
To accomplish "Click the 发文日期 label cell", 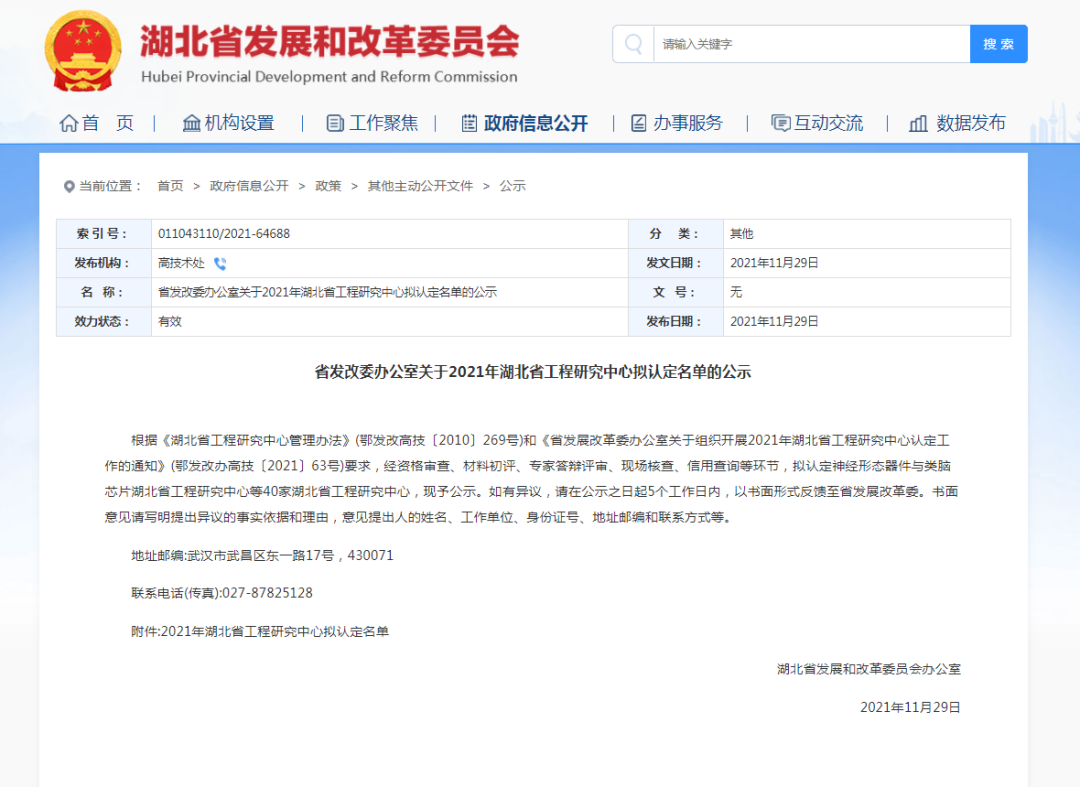I will [x=676, y=263].
